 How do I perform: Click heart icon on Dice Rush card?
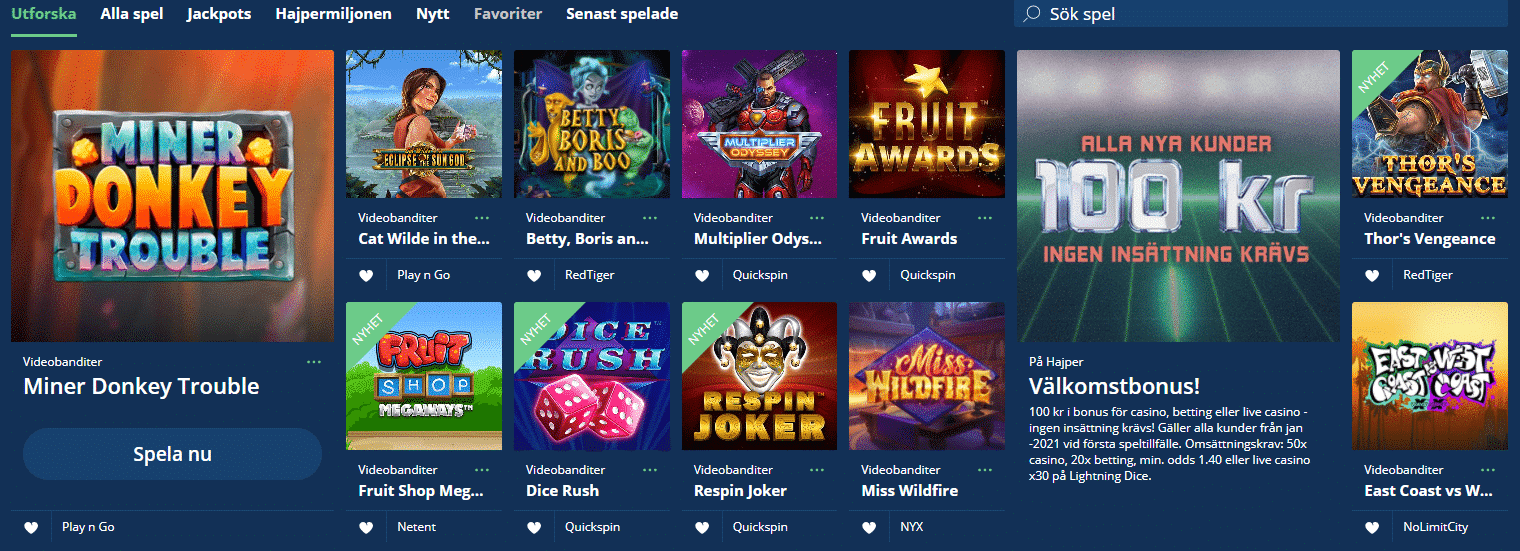(534, 527)
